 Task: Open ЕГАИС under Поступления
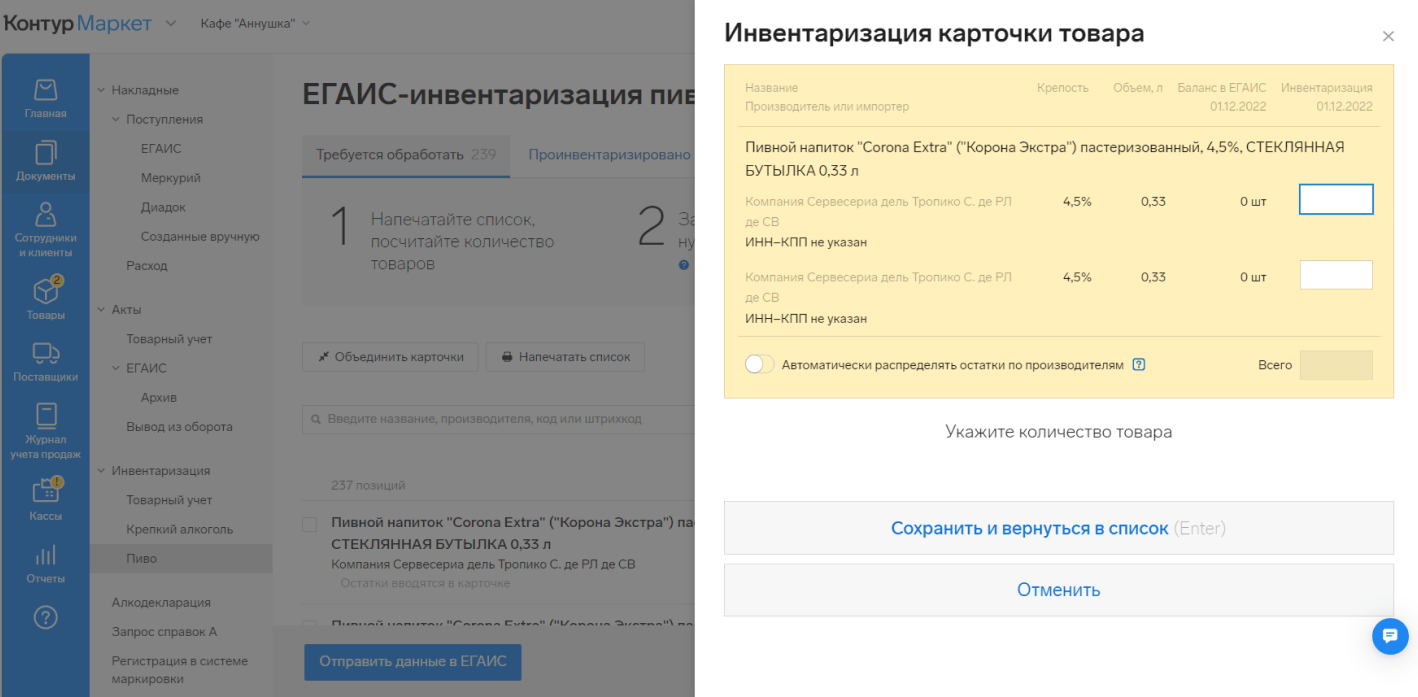161,149
